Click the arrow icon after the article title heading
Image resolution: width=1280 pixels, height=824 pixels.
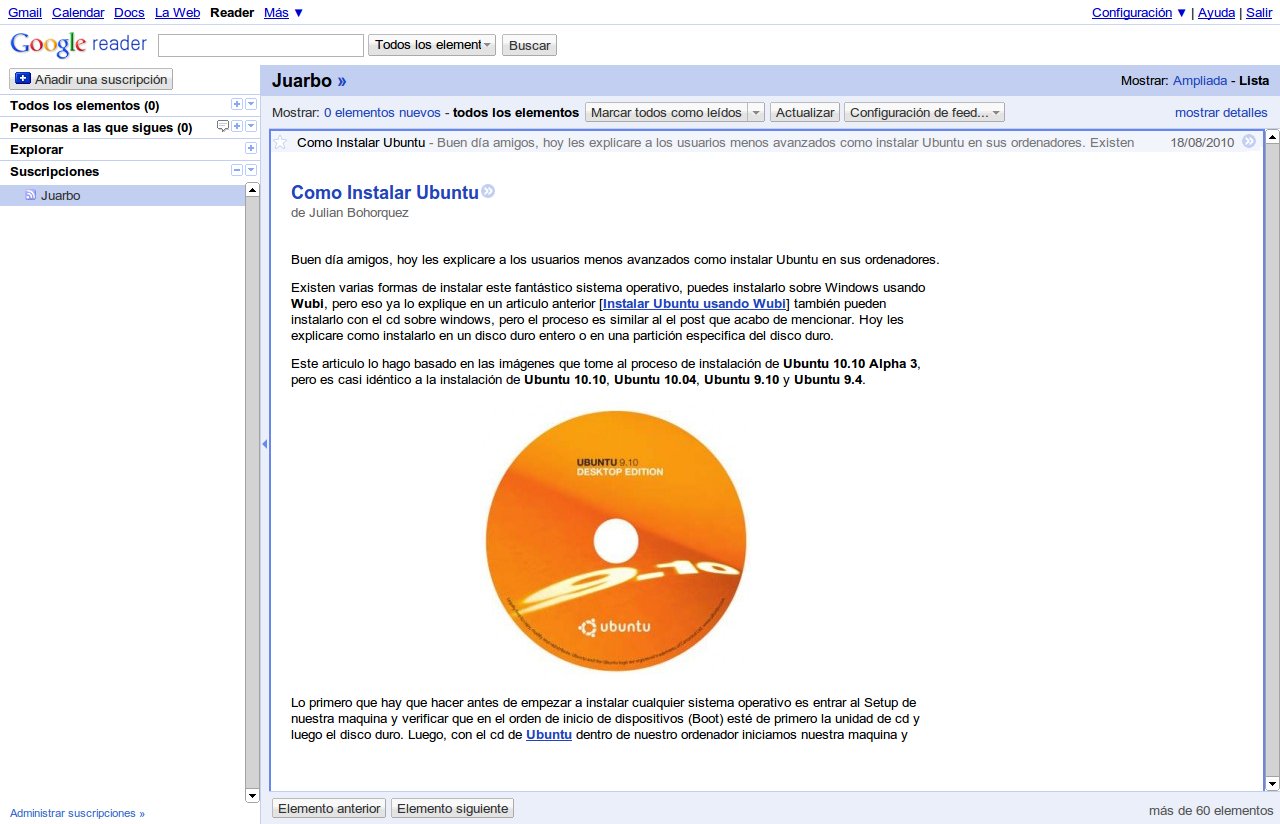click(488, 192)
